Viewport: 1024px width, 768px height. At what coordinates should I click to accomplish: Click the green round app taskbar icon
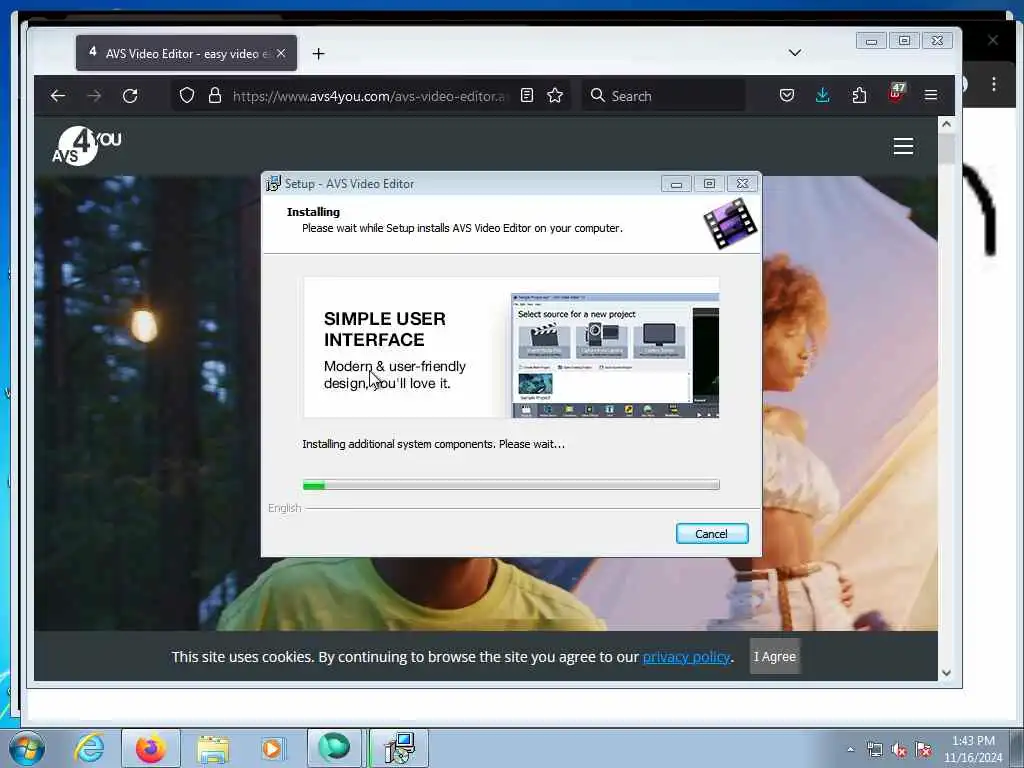point(334,748)
